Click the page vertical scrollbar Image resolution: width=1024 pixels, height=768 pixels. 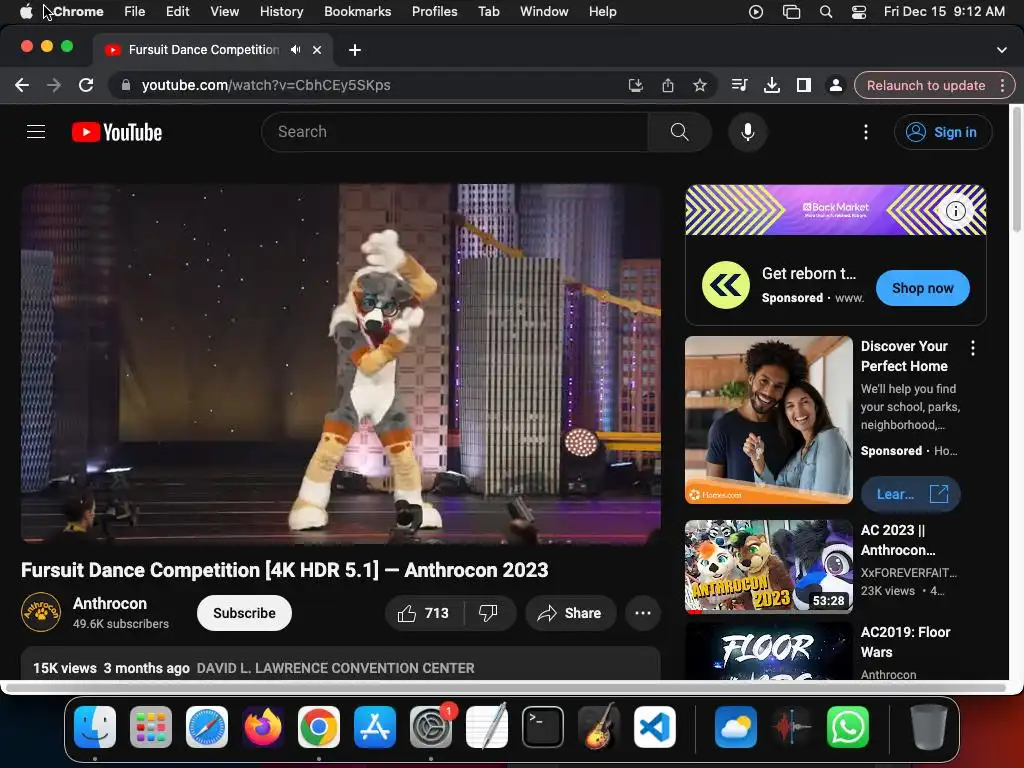[1016, 170]
